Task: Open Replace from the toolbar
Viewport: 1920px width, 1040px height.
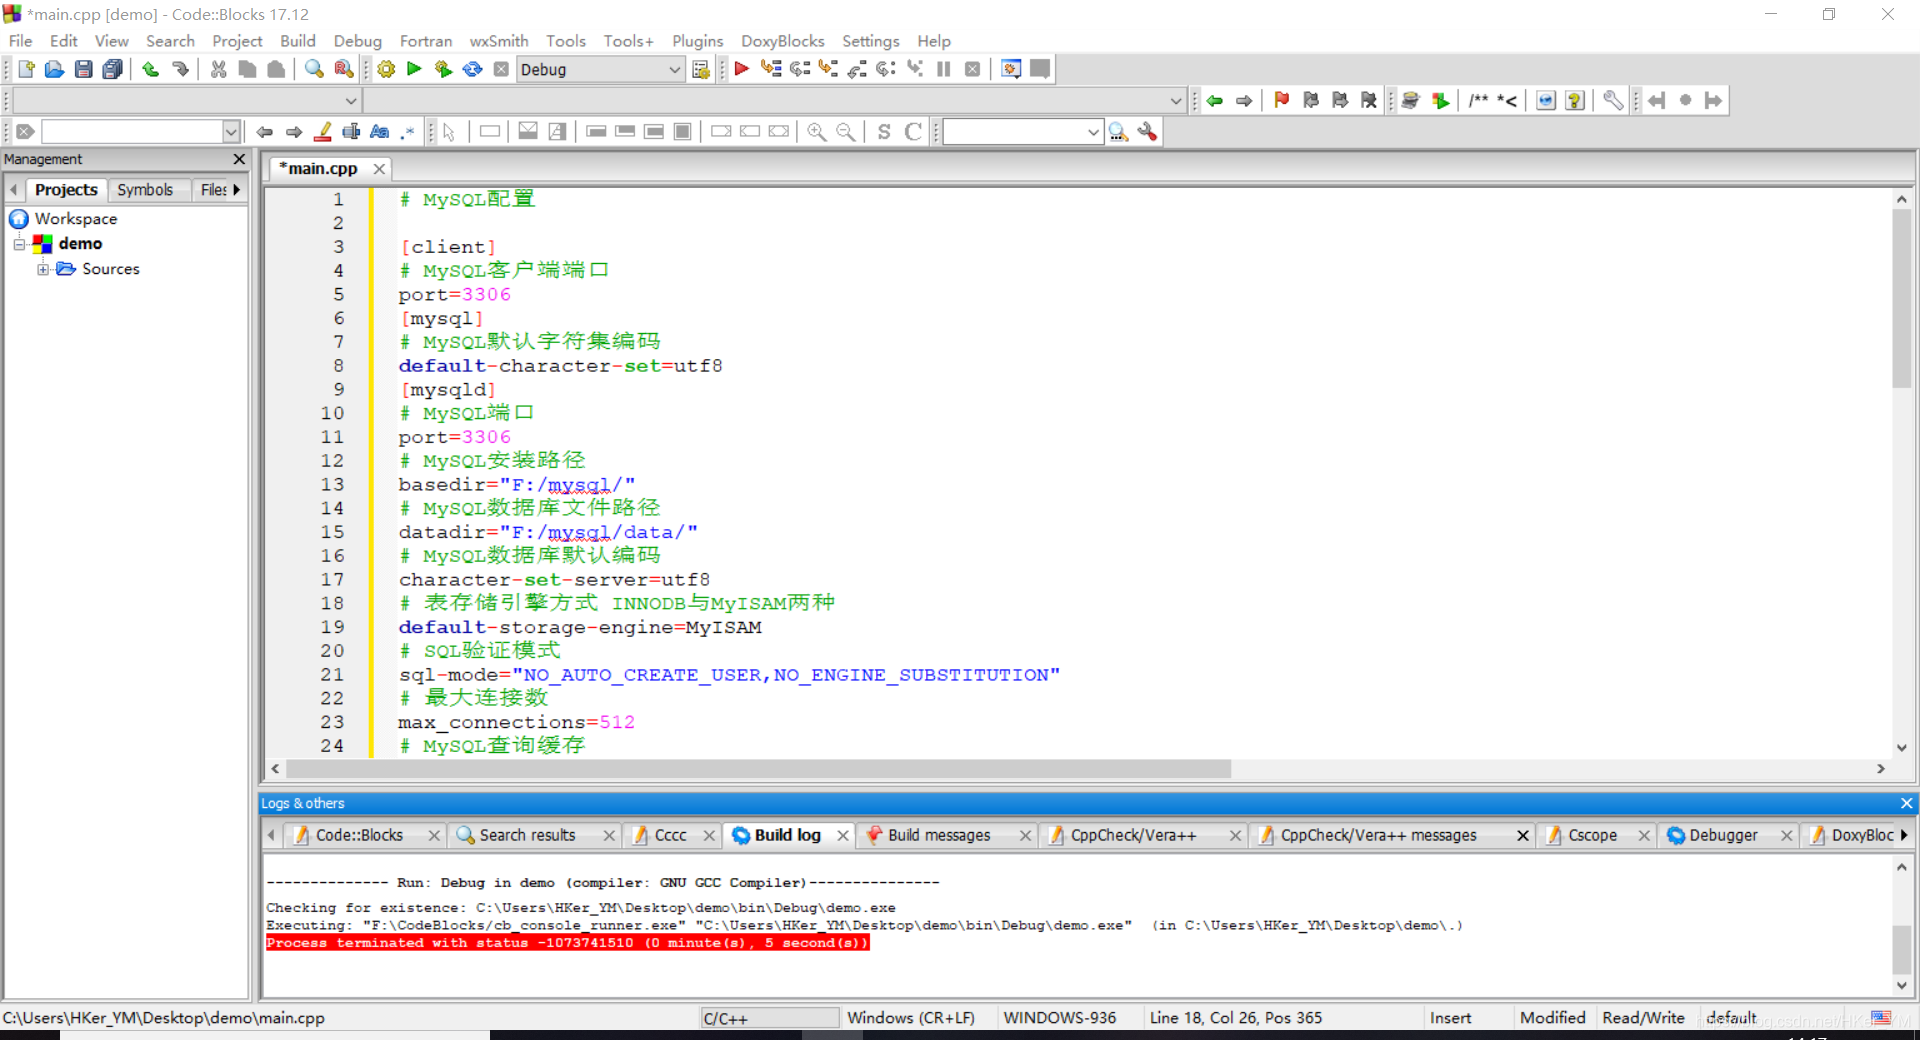Action: point(343,69)
